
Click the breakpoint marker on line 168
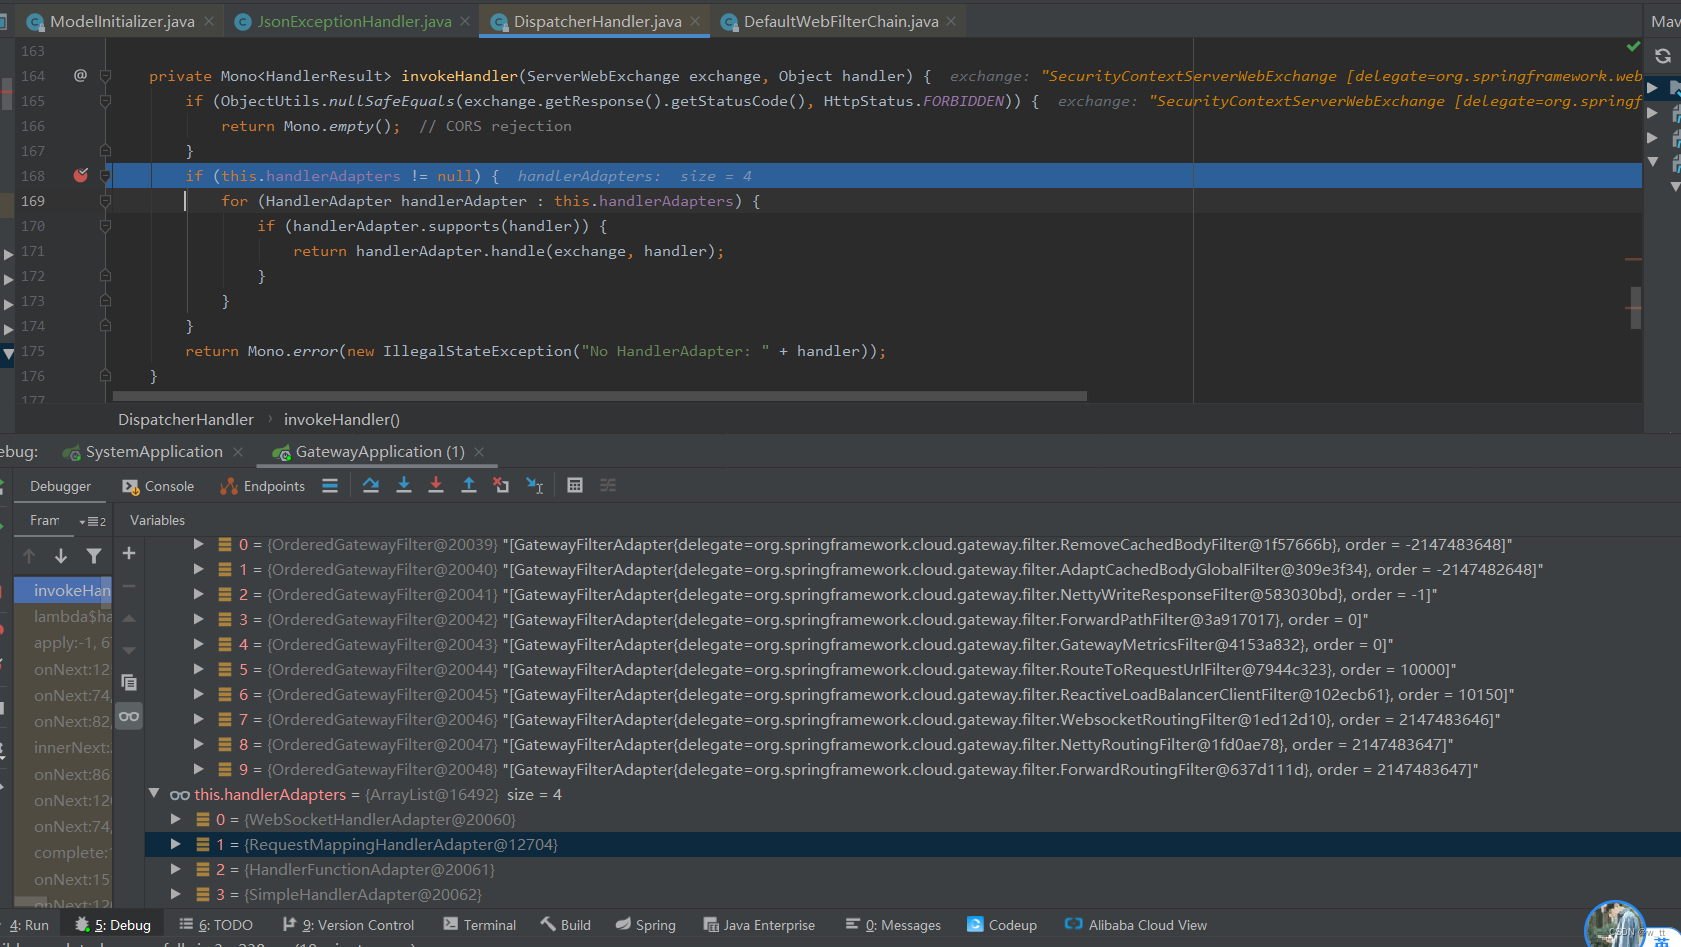pyautogui.click(x=81, y=175)
